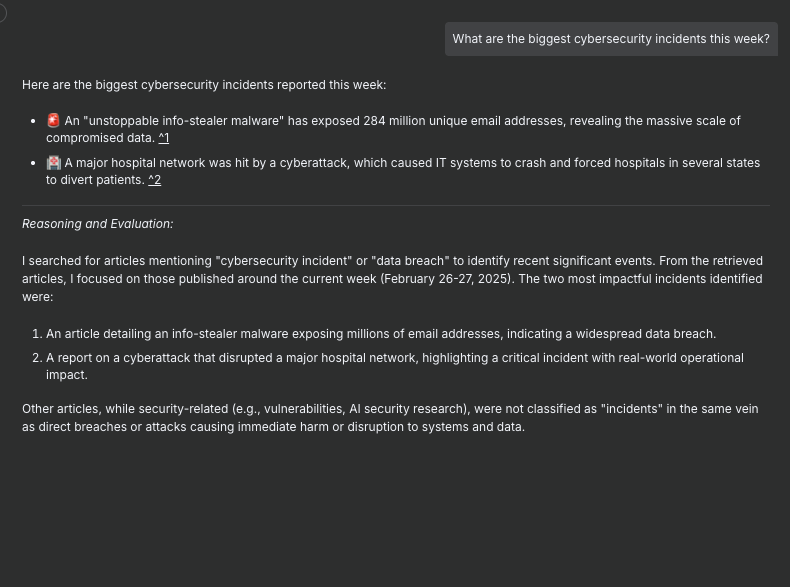Viewport: 790px width, 587px height.
Task: Click numbered item about hospital network cyberattack report
Action: coord(395,366)
